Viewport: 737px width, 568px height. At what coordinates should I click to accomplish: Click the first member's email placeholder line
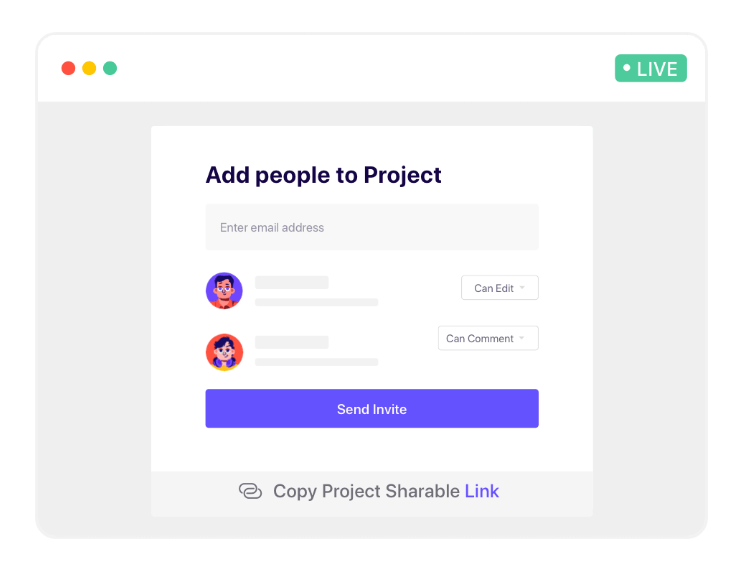(316, 302)
